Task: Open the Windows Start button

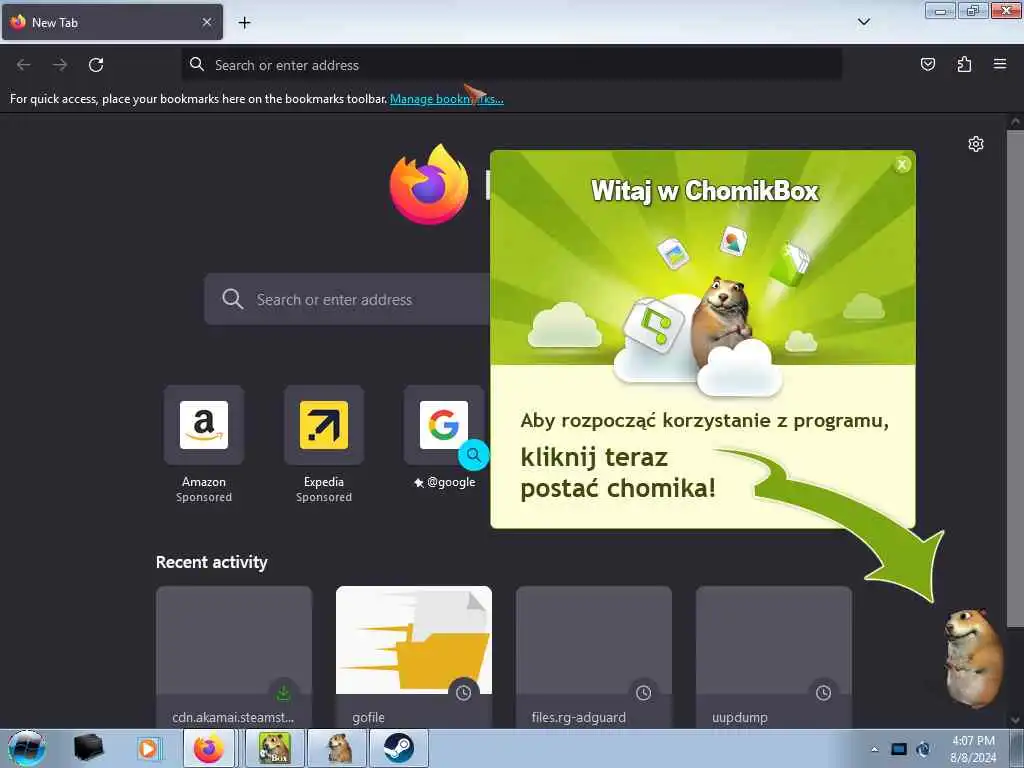Action: pyautogui.click(x=26, y=748)
